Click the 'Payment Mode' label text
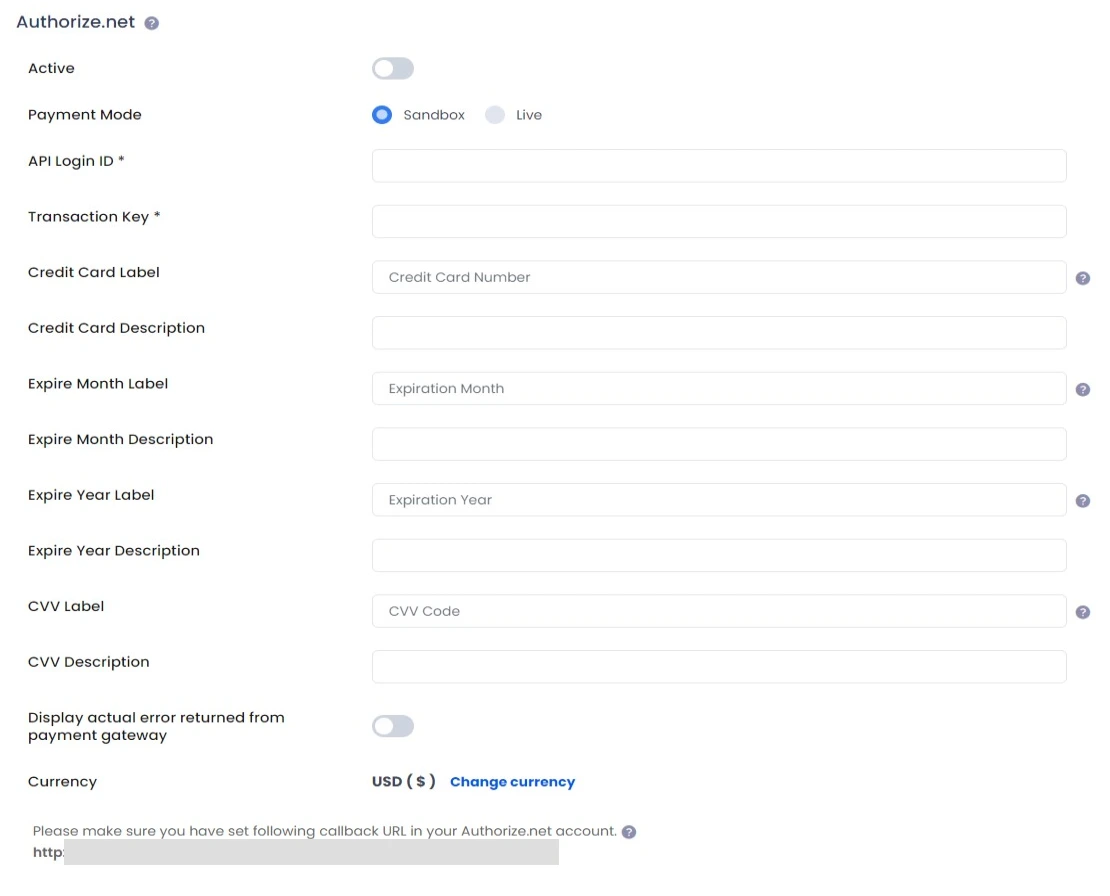This screenshot has width=1110, height=896. pos(85,115)
